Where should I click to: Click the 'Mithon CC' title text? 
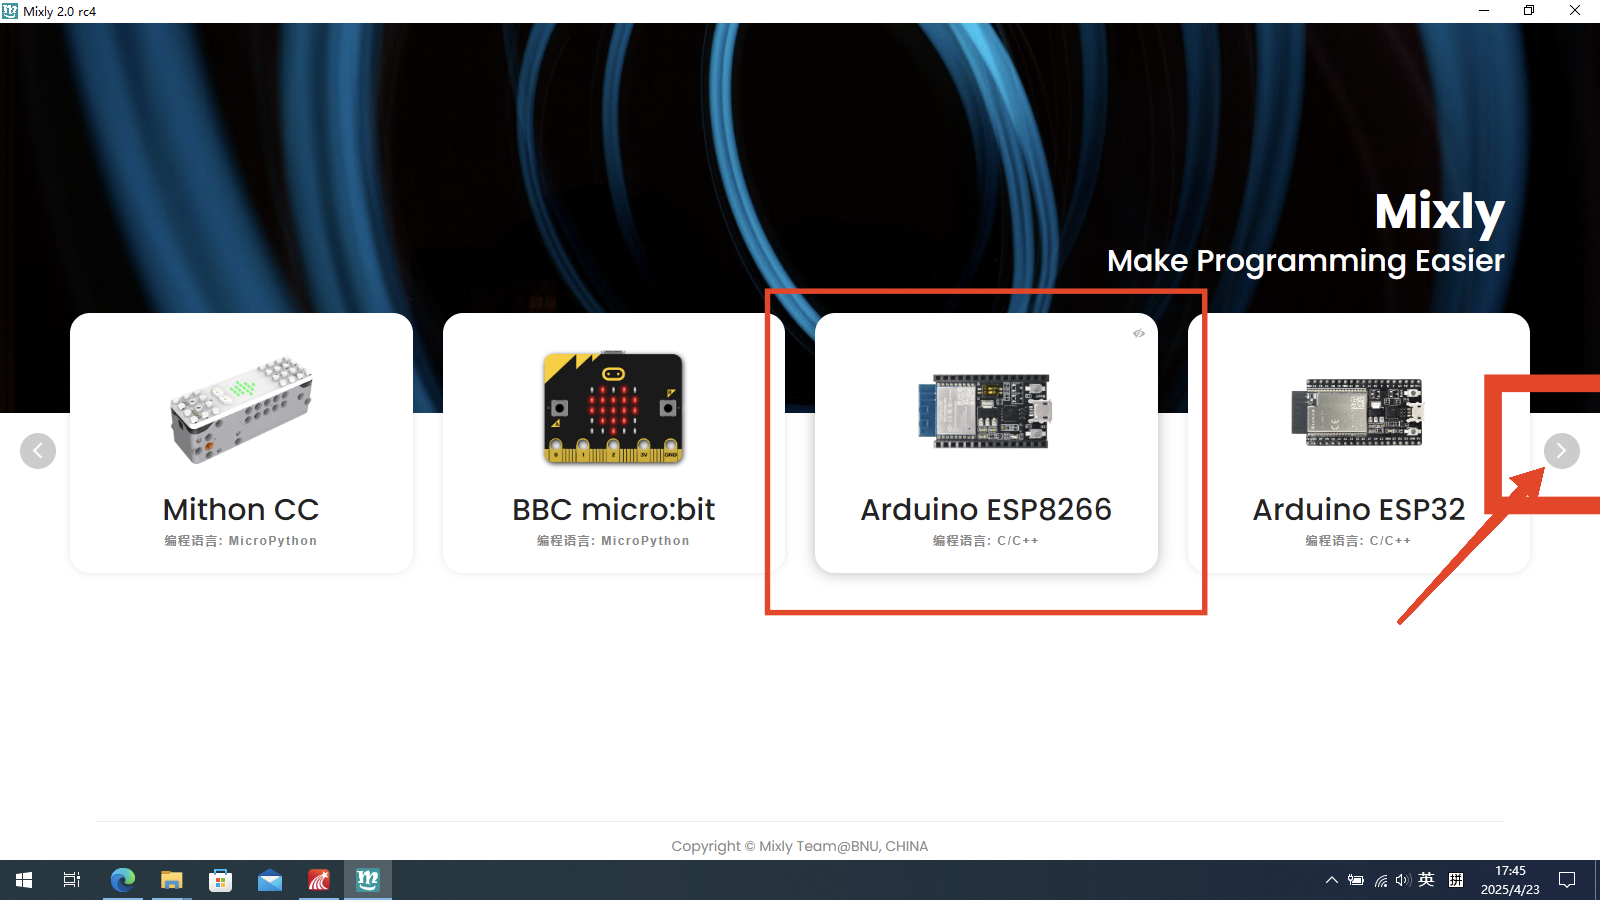(241, 510)
